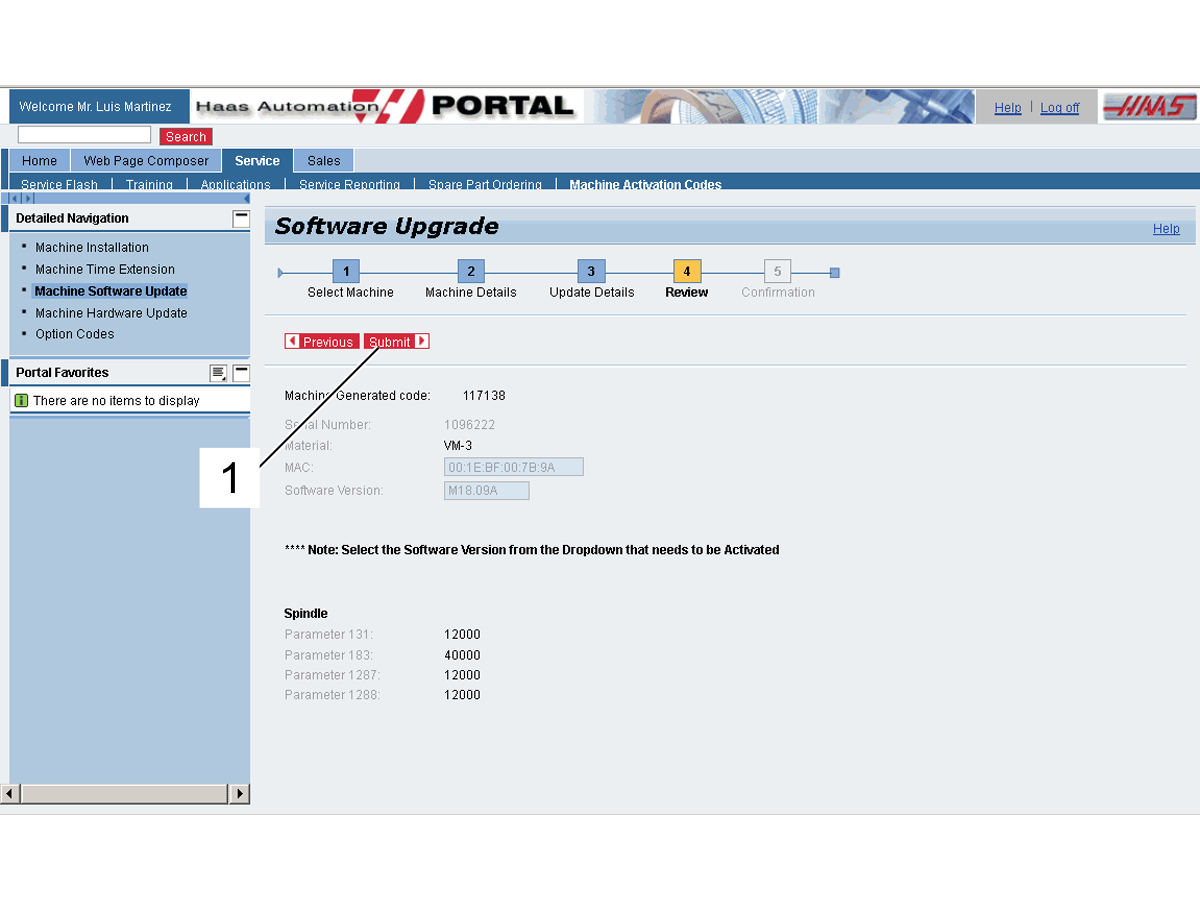Click the MAC address field

click(x=514, y=467)
